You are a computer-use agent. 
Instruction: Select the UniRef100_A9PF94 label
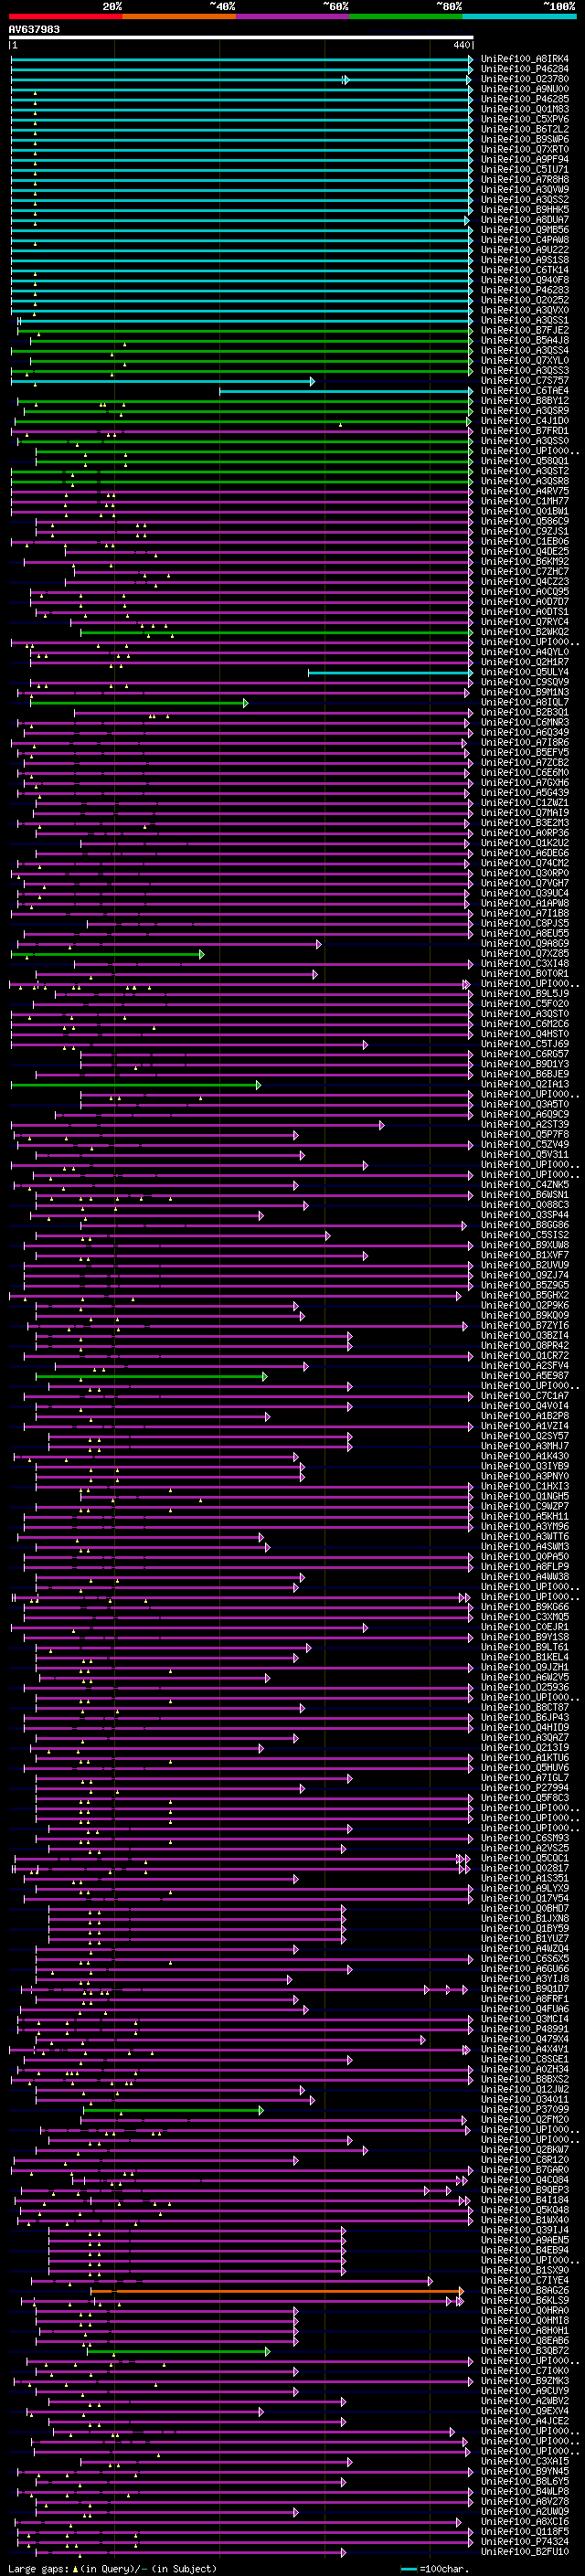tap(525, 159)
